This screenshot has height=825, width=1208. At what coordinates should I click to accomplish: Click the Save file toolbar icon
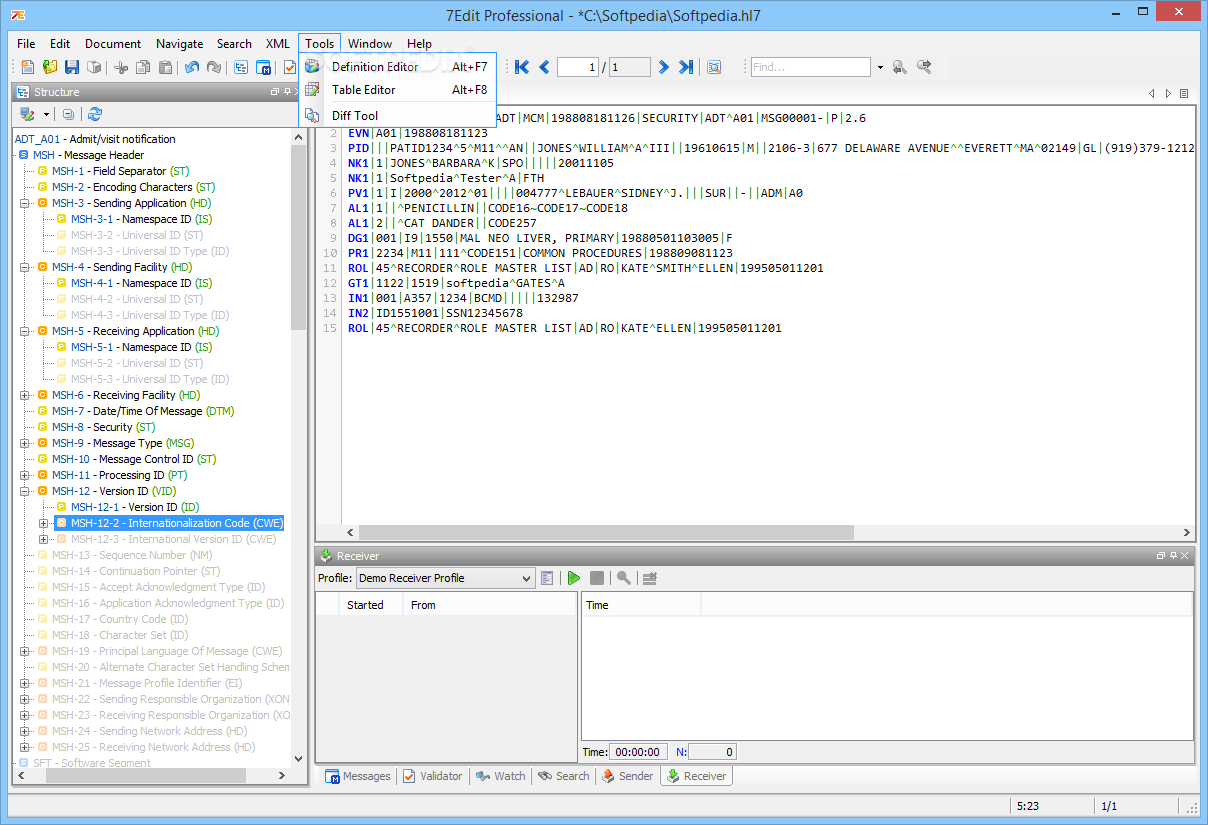pyautogui.click(x=72, y=67)
